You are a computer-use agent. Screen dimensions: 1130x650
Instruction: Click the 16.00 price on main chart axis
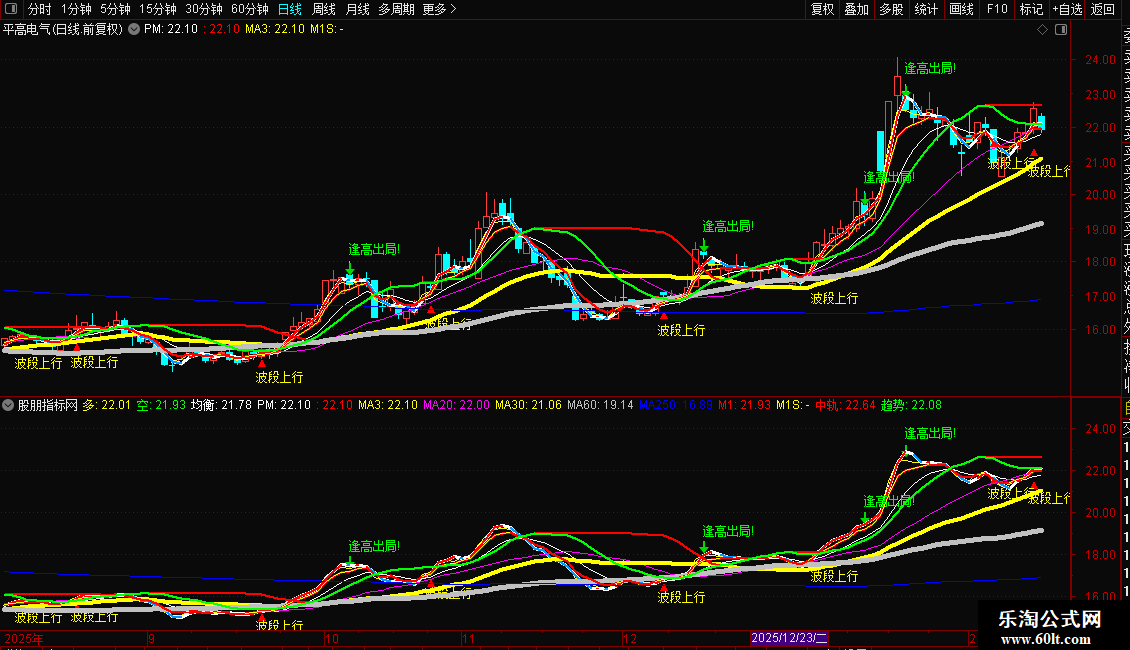(1100, 330)
